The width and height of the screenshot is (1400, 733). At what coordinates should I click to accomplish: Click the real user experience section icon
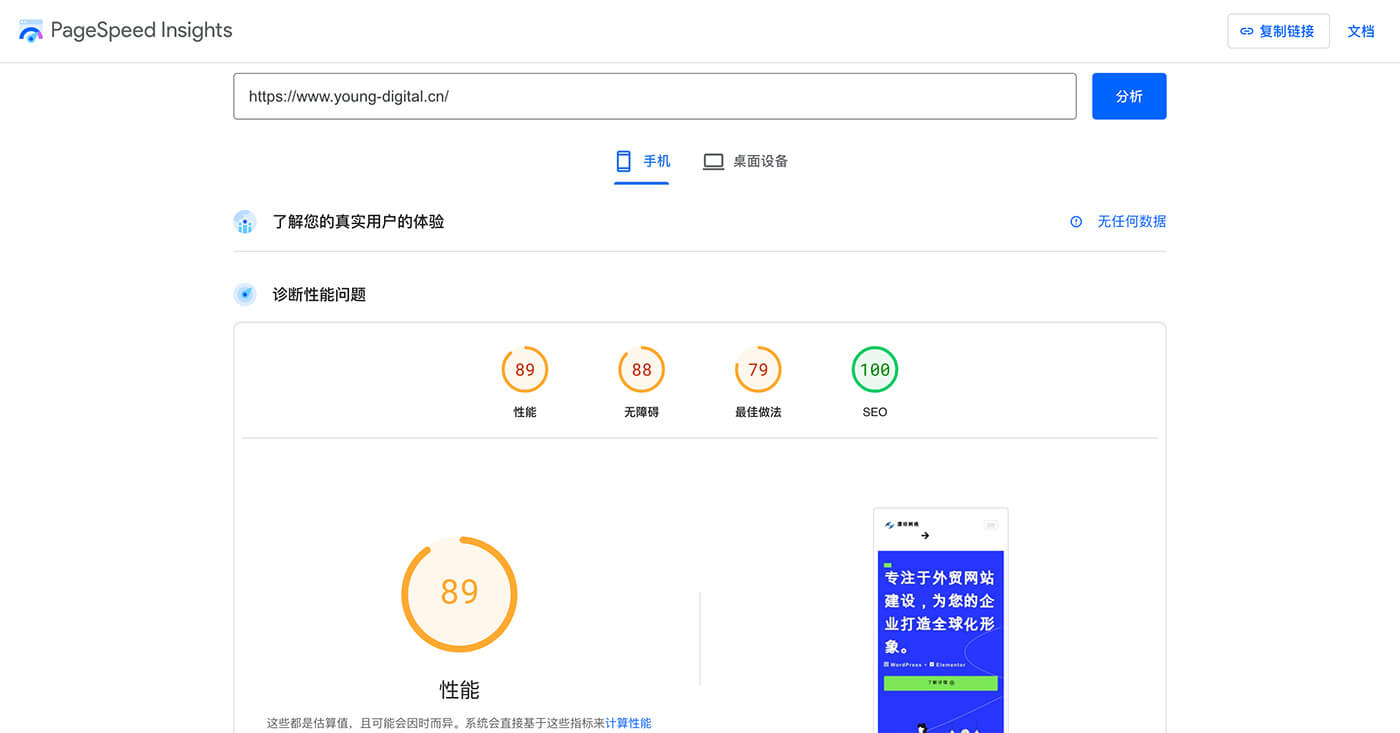tap(245, 222)
